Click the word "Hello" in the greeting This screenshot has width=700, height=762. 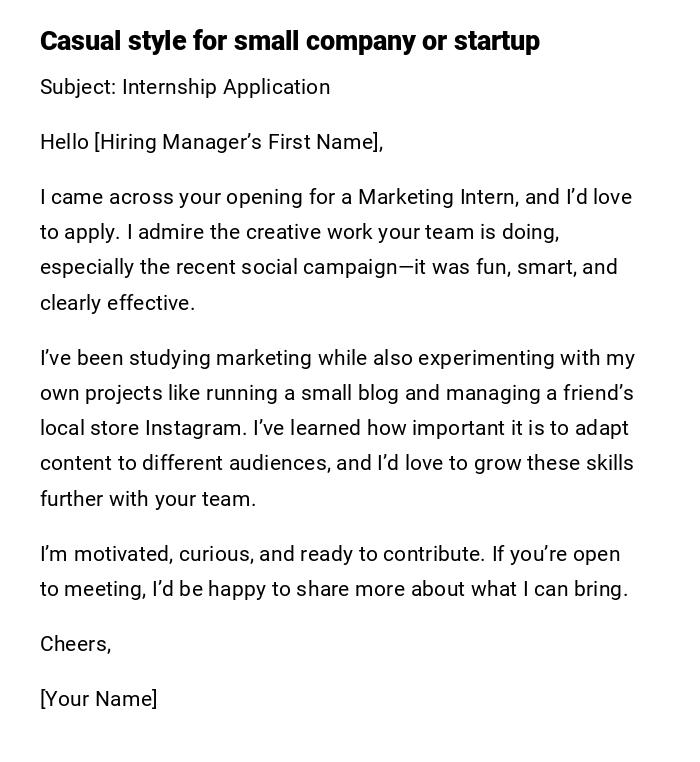click(x=64, y=142)
